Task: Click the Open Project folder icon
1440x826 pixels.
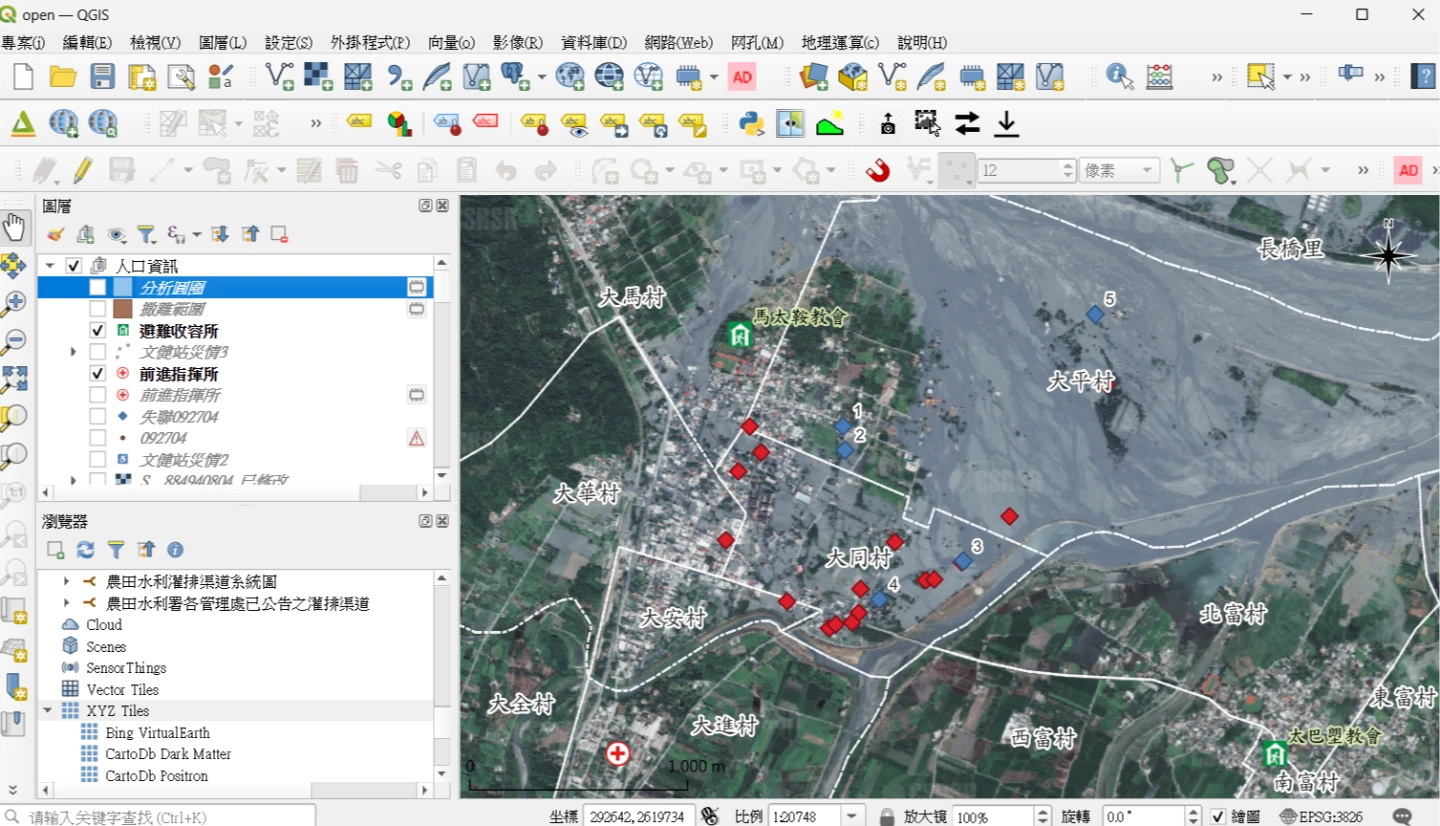Action: [x=63, y=77]
